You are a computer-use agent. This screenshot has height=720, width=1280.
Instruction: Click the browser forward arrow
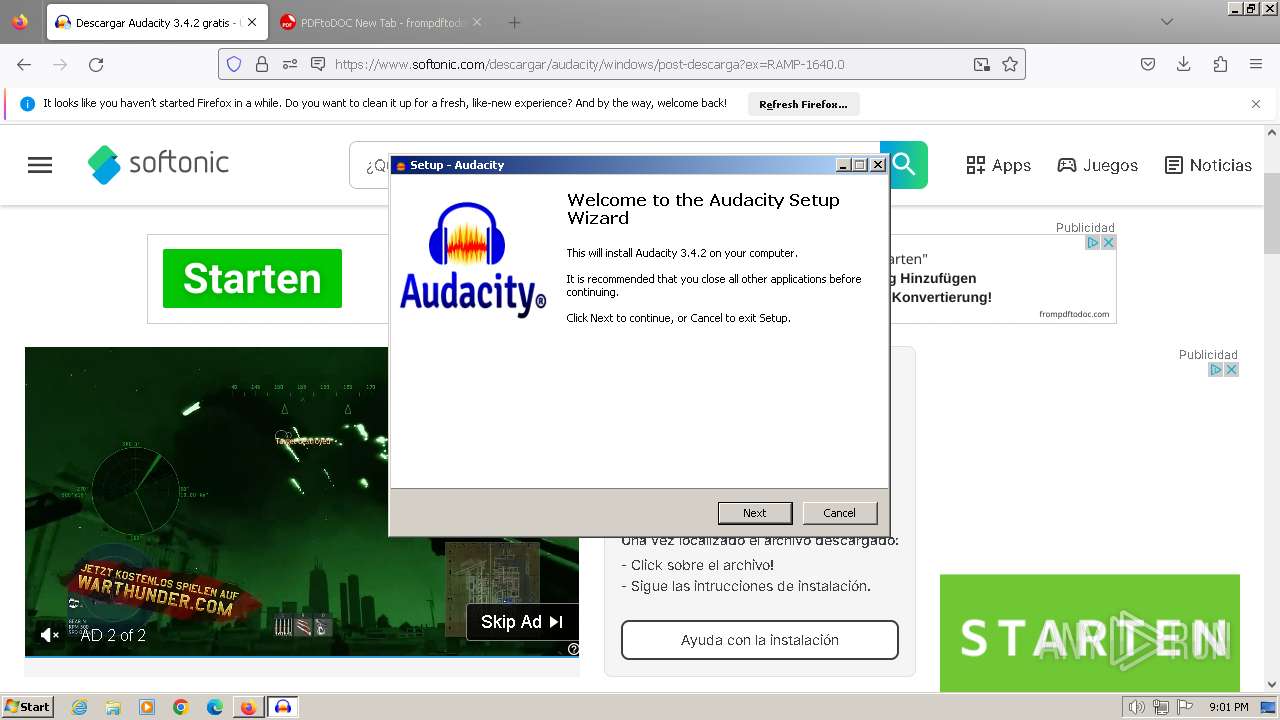(x=60, y=64)
